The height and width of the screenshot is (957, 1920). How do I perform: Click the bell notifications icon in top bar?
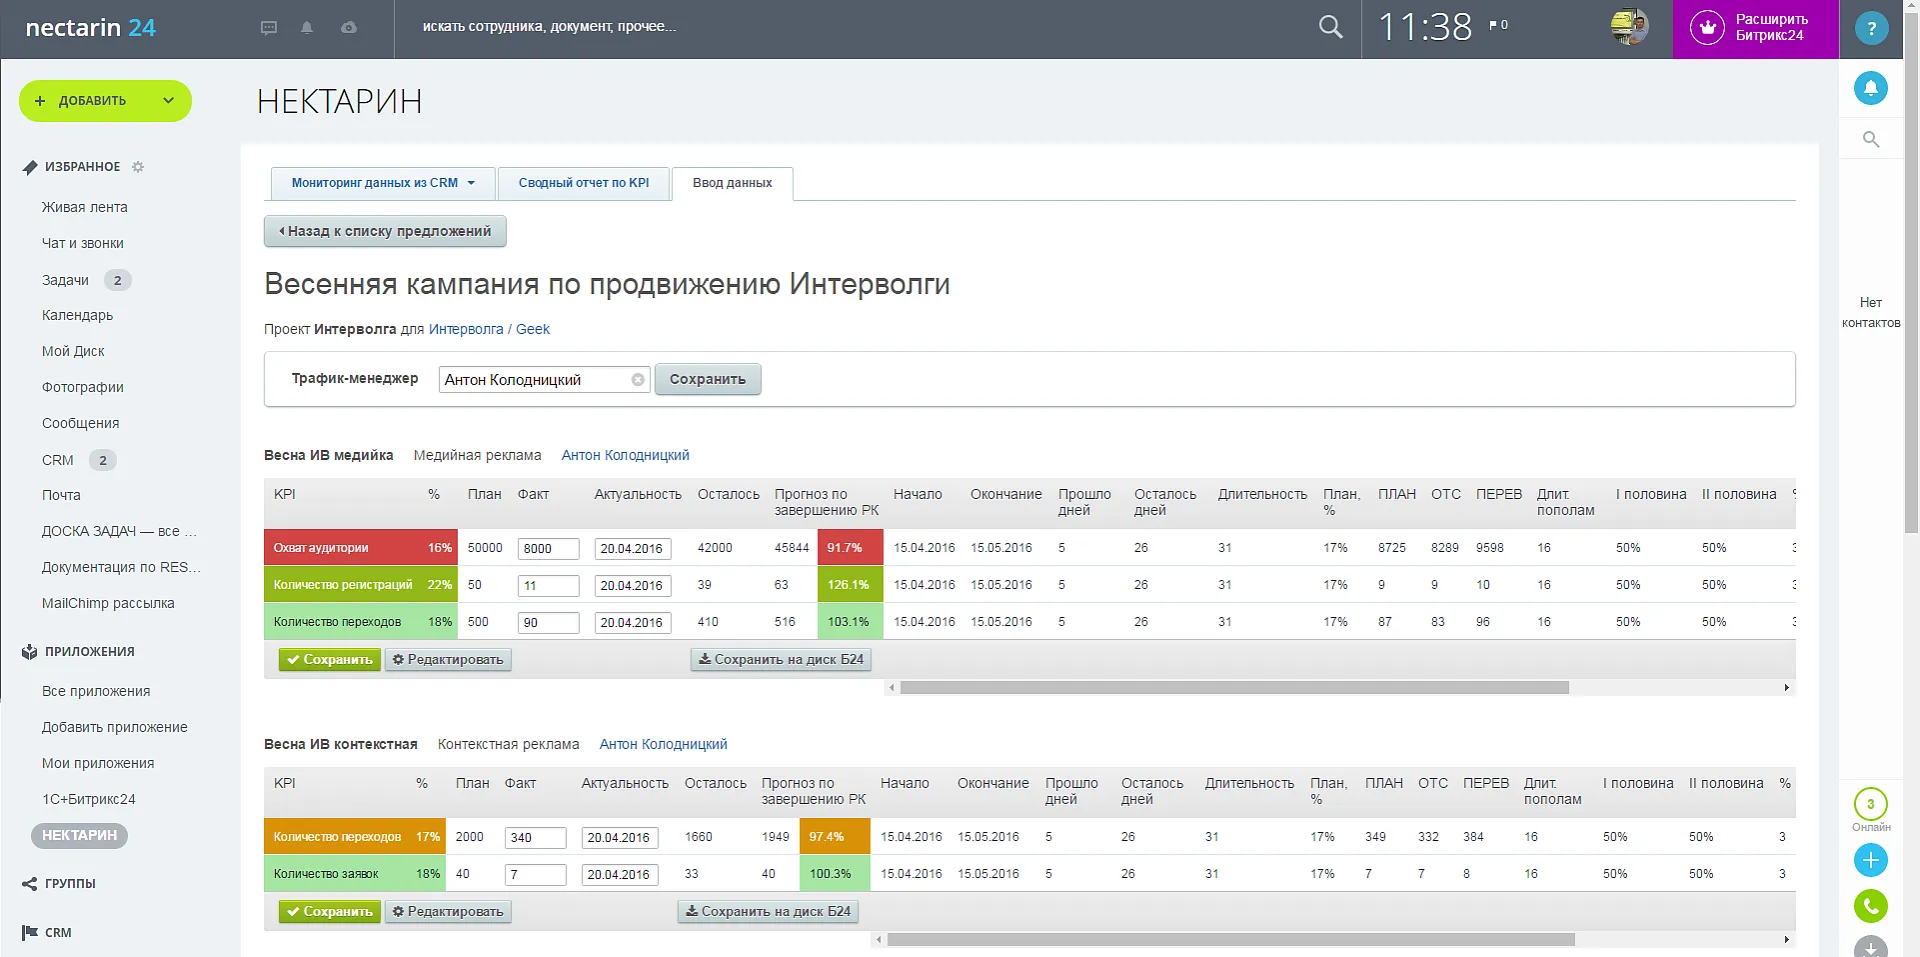pos(307,28)
